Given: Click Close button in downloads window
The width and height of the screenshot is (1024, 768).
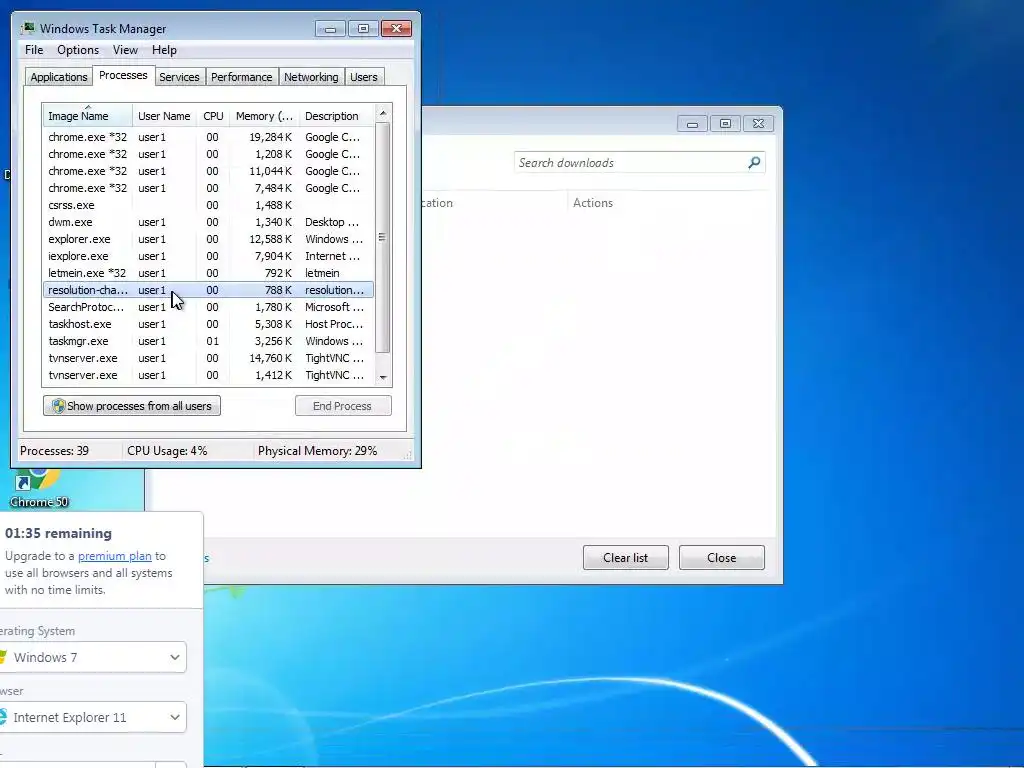Looking at the screenshot, I should pyautogui.click(x=722, y=558).
